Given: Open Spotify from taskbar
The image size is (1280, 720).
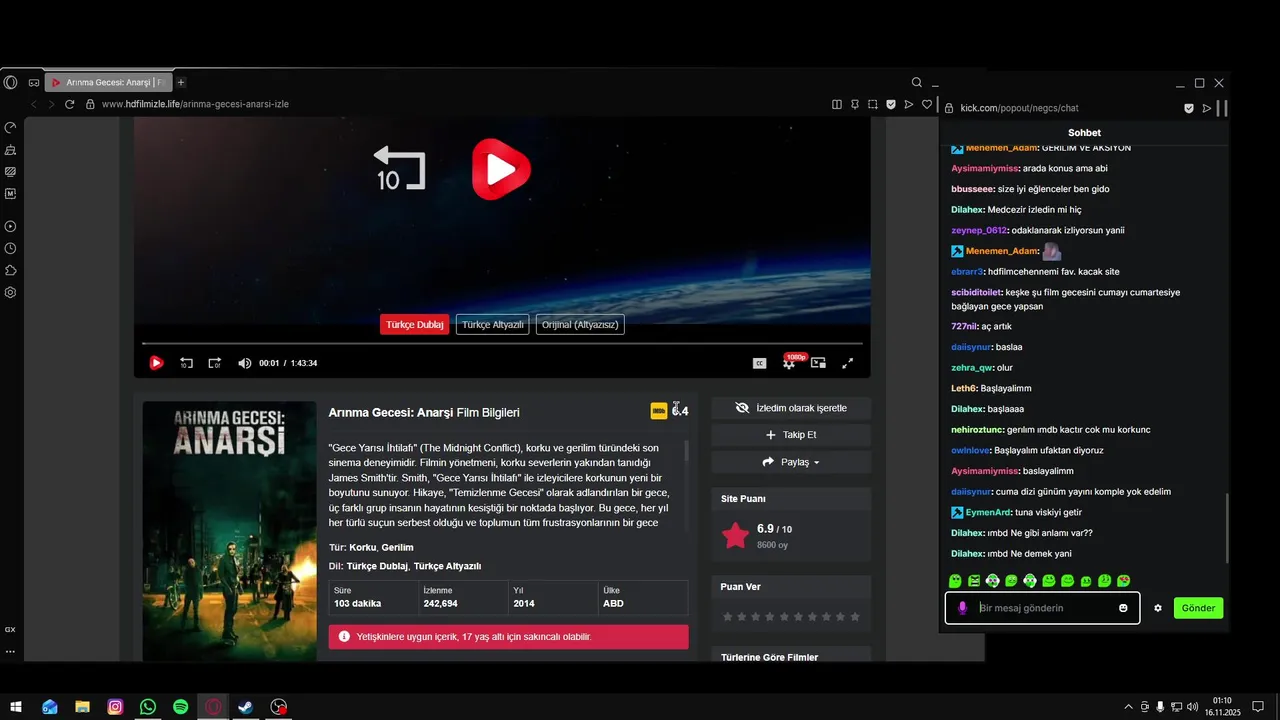Looking at the screenshot, I should (x=180, y=707).
